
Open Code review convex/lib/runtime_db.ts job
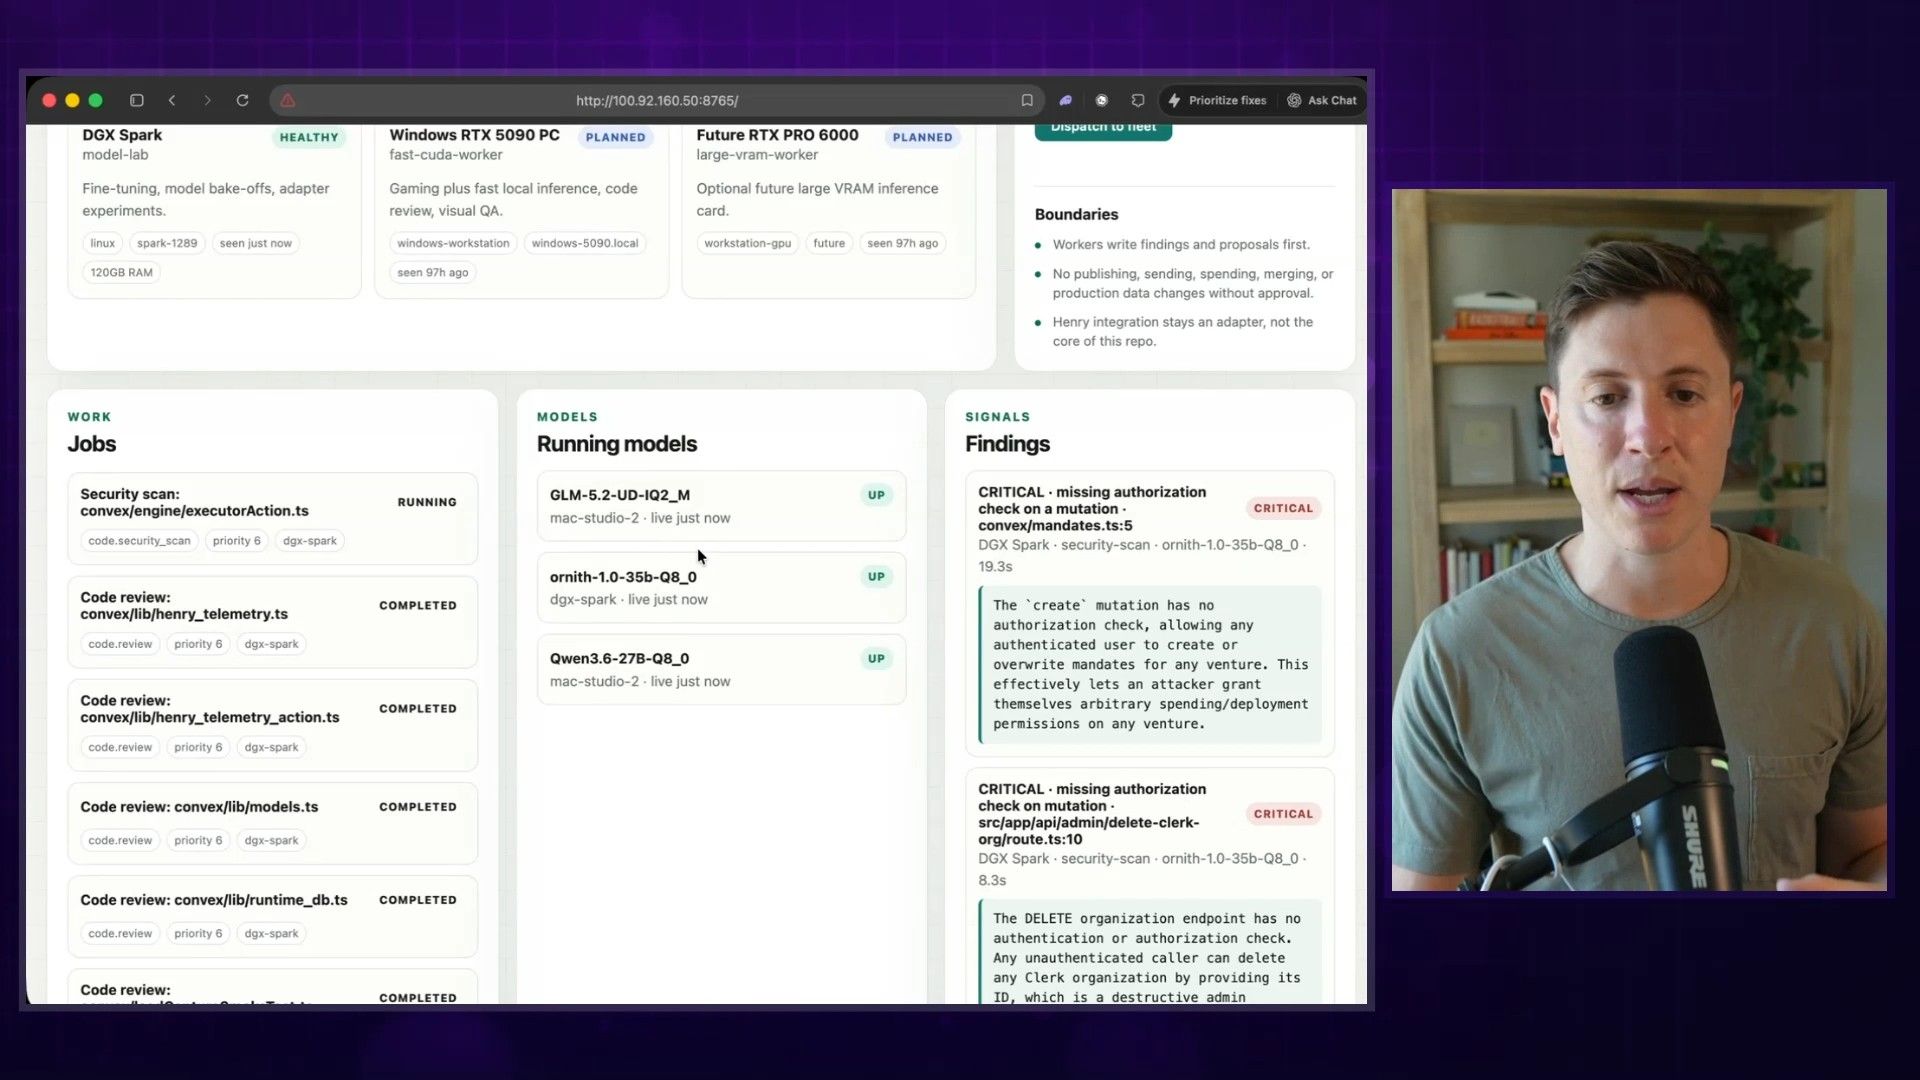click(273, 916)
